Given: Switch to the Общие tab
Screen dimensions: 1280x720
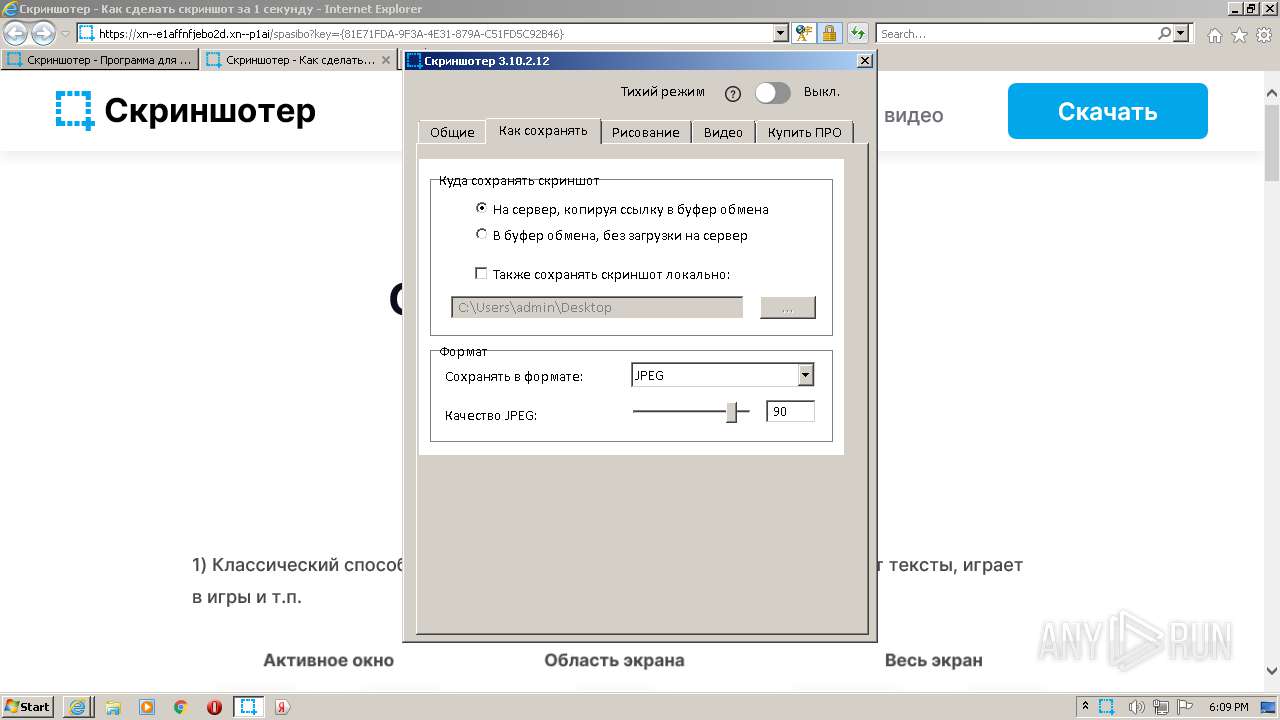Looking at the screenshot, I should coord(452,132).
